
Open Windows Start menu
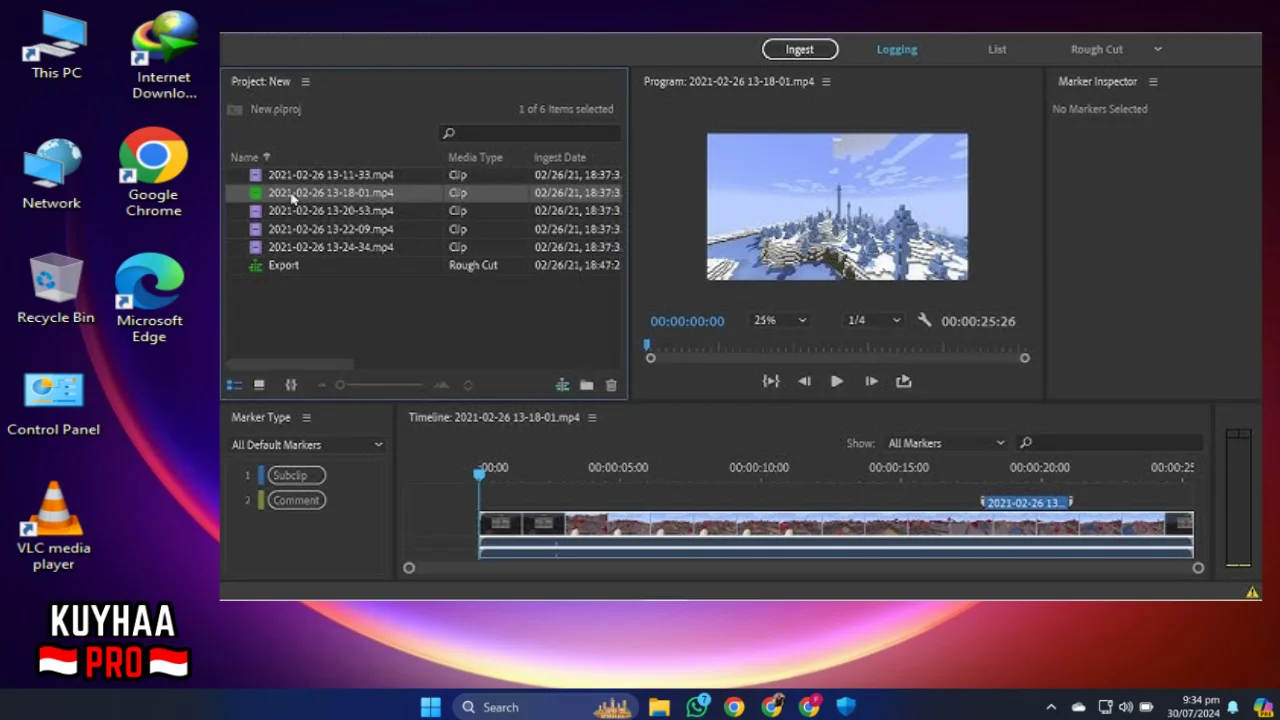point(431,707)
